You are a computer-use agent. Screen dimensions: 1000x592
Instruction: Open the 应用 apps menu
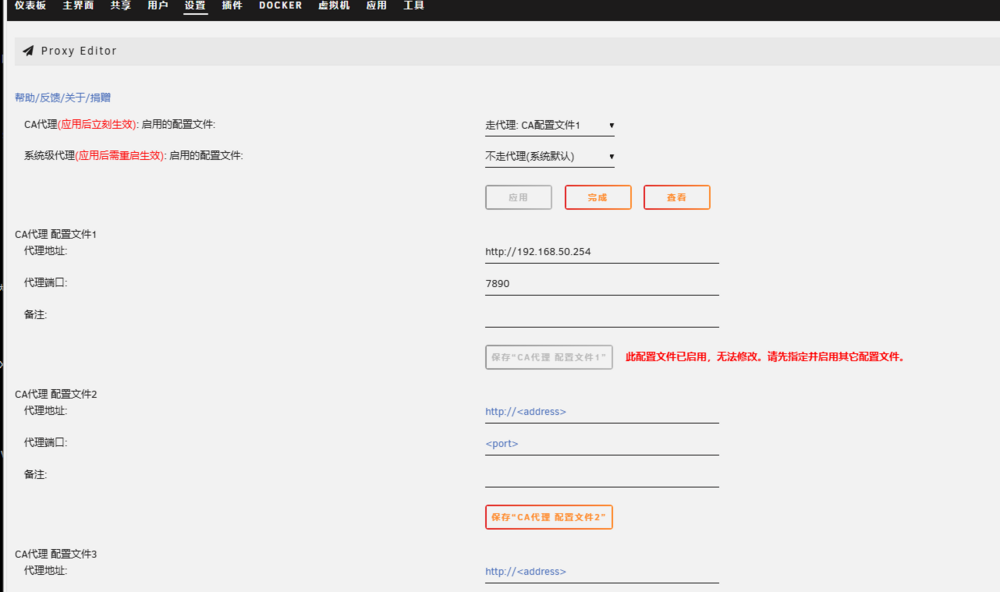[x=376, y=6]
